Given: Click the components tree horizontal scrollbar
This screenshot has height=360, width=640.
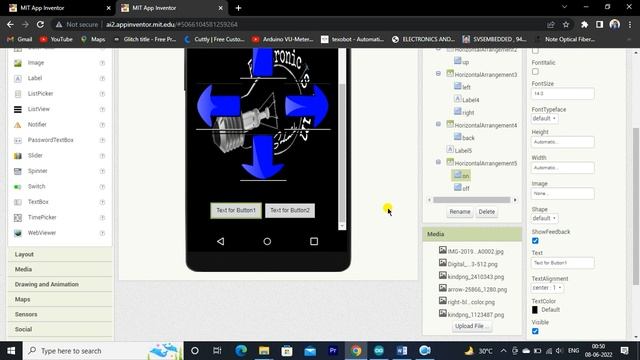Looking at the screenshot, I should [472, 200].
